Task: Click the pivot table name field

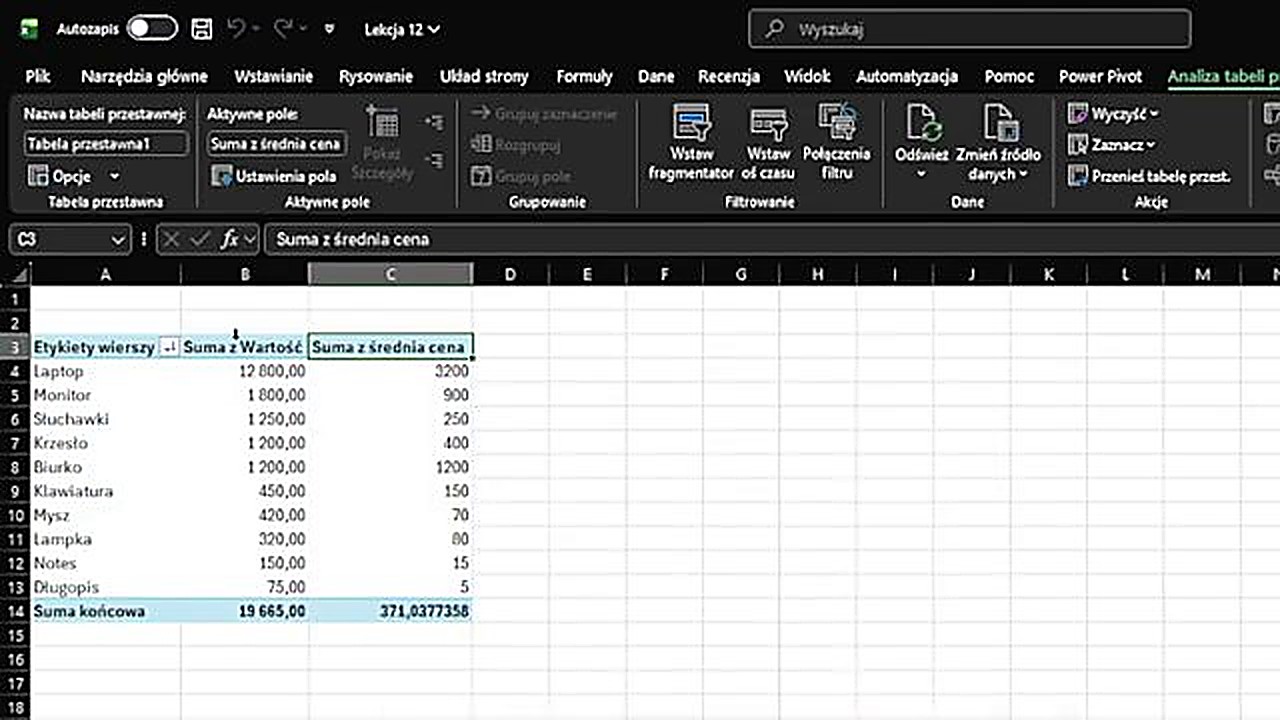Action: coord(105,144)
